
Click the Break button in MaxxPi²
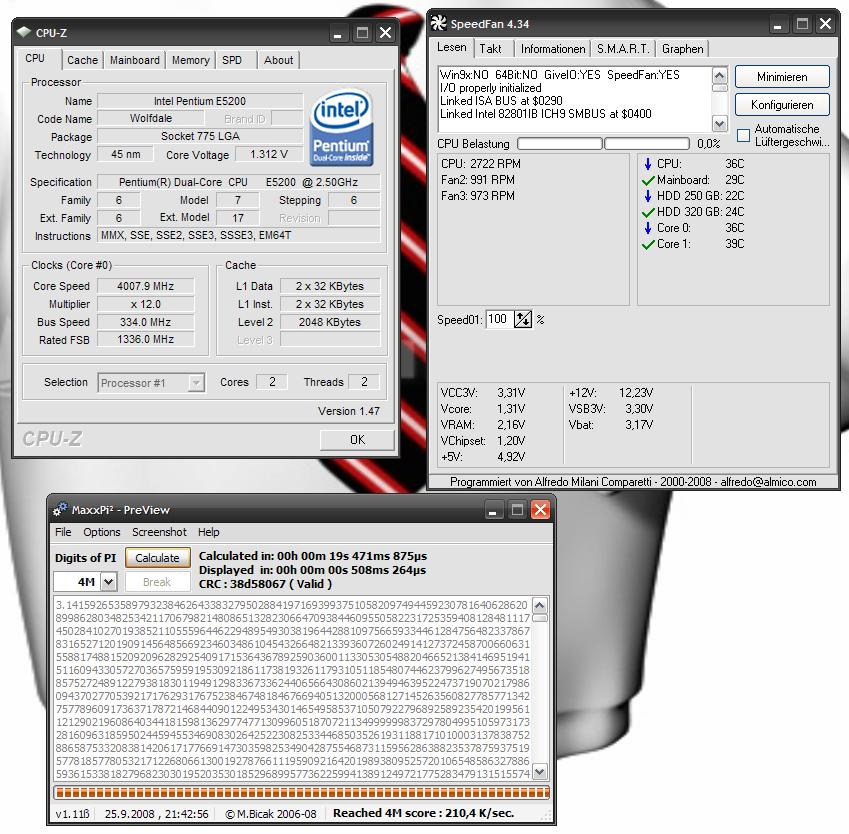[157, 582]
